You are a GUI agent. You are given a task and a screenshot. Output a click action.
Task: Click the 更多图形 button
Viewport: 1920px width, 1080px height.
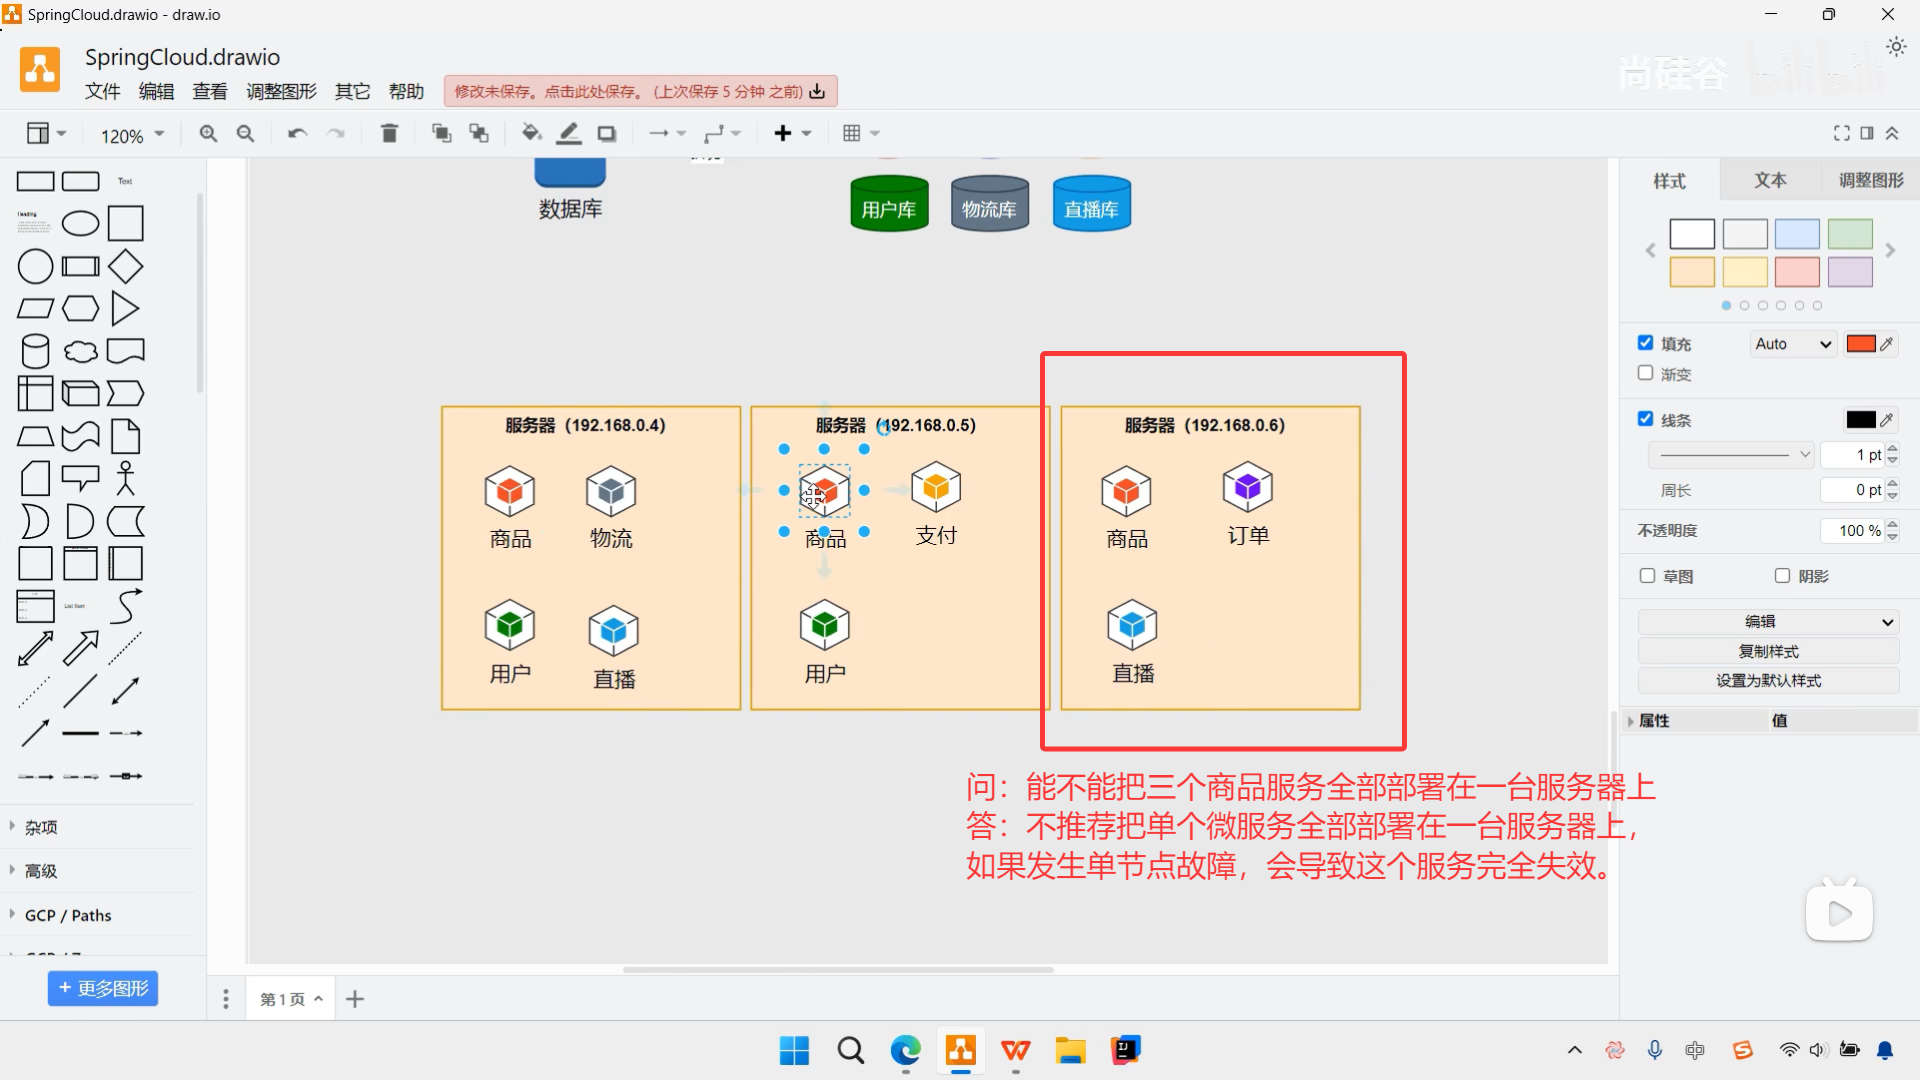[x=102, y=988]
